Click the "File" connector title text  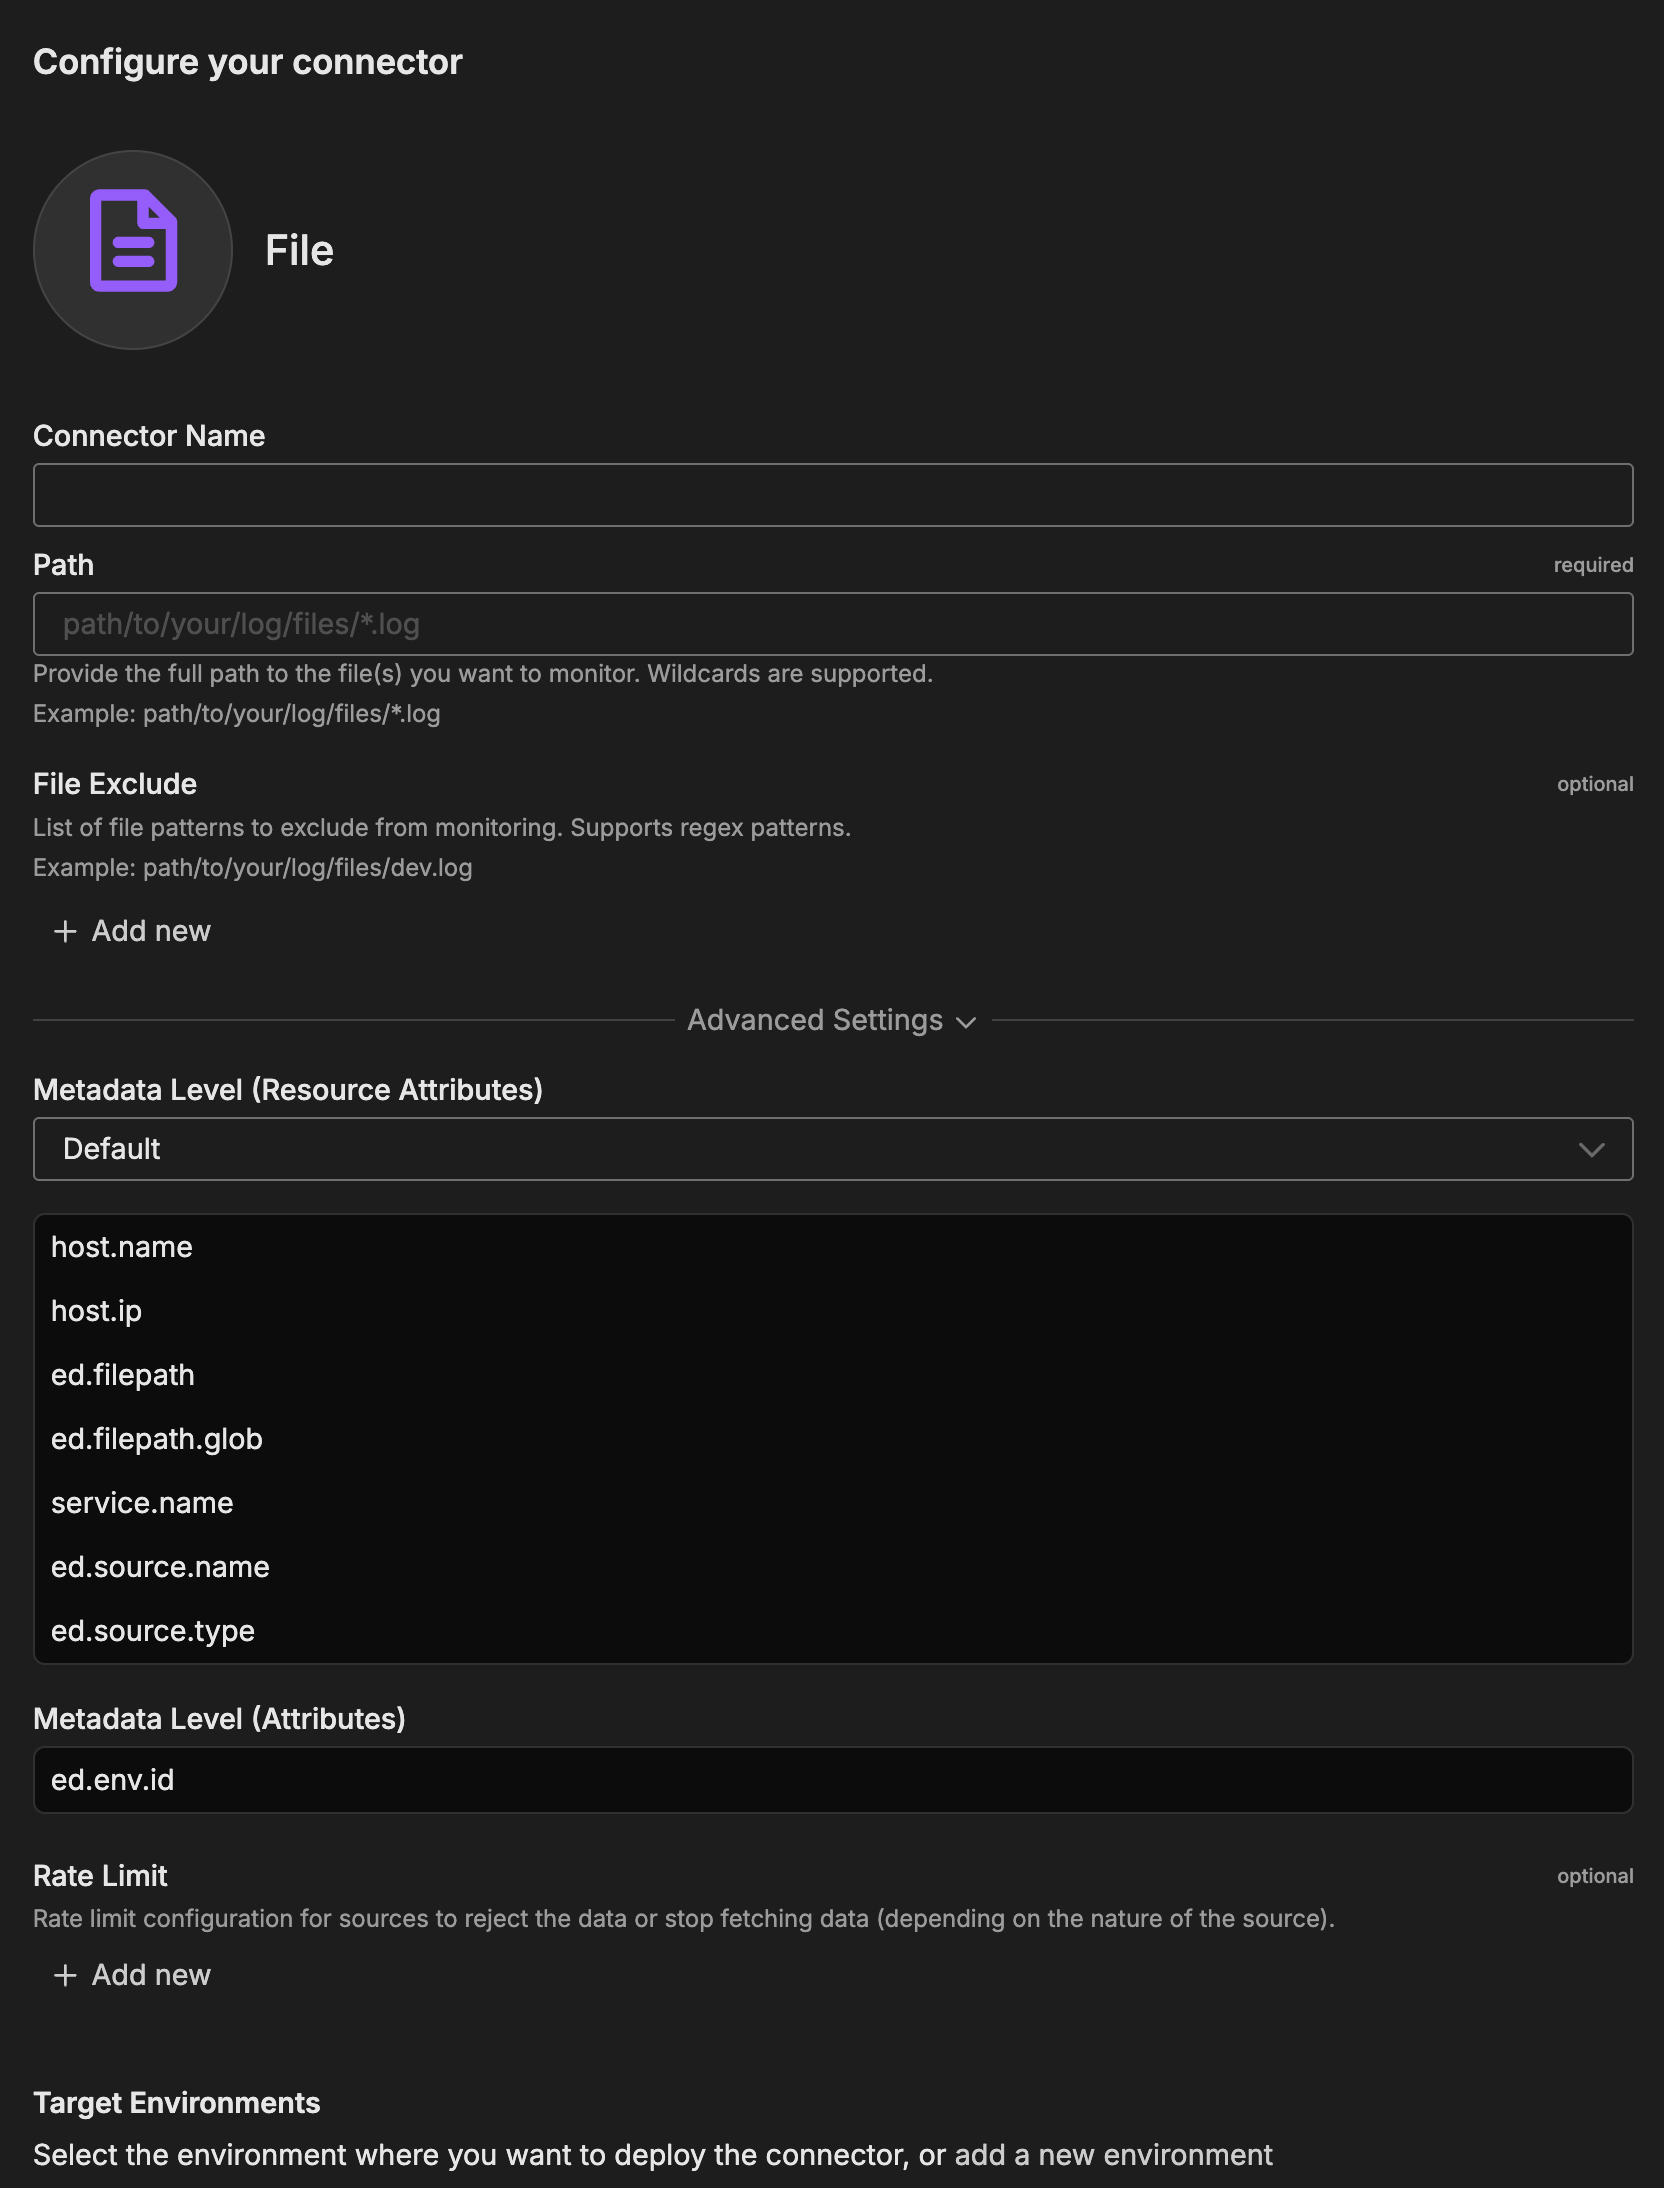(x=299, y=251)
